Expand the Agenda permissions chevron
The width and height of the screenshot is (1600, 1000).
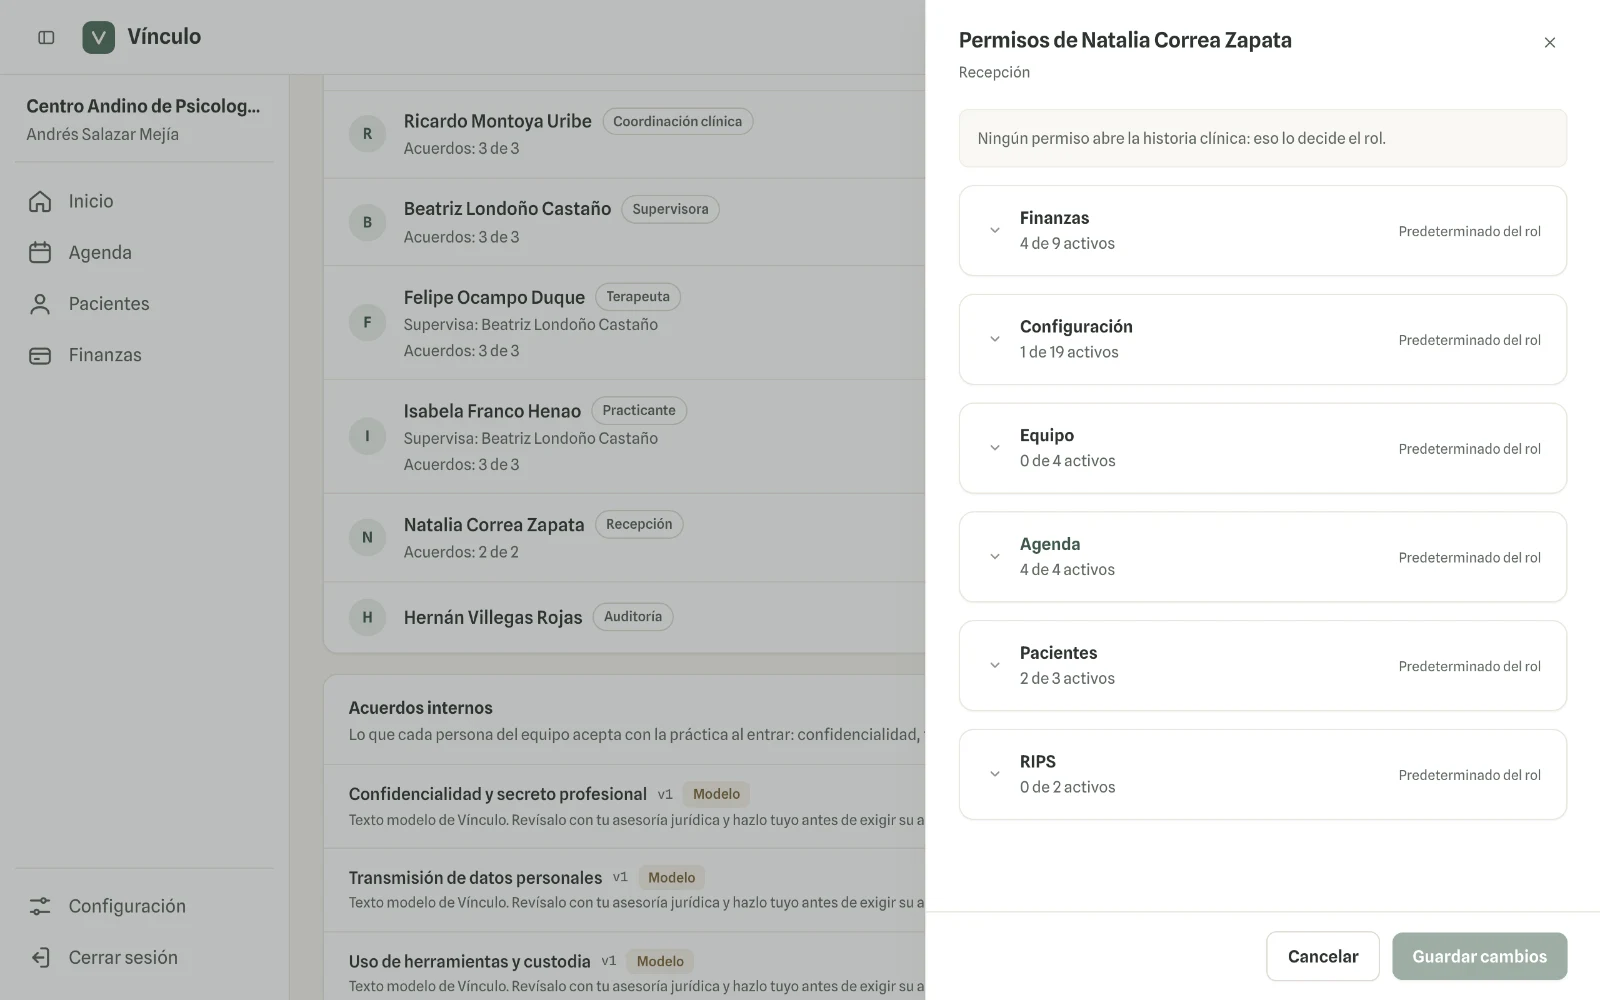(995, 557)
